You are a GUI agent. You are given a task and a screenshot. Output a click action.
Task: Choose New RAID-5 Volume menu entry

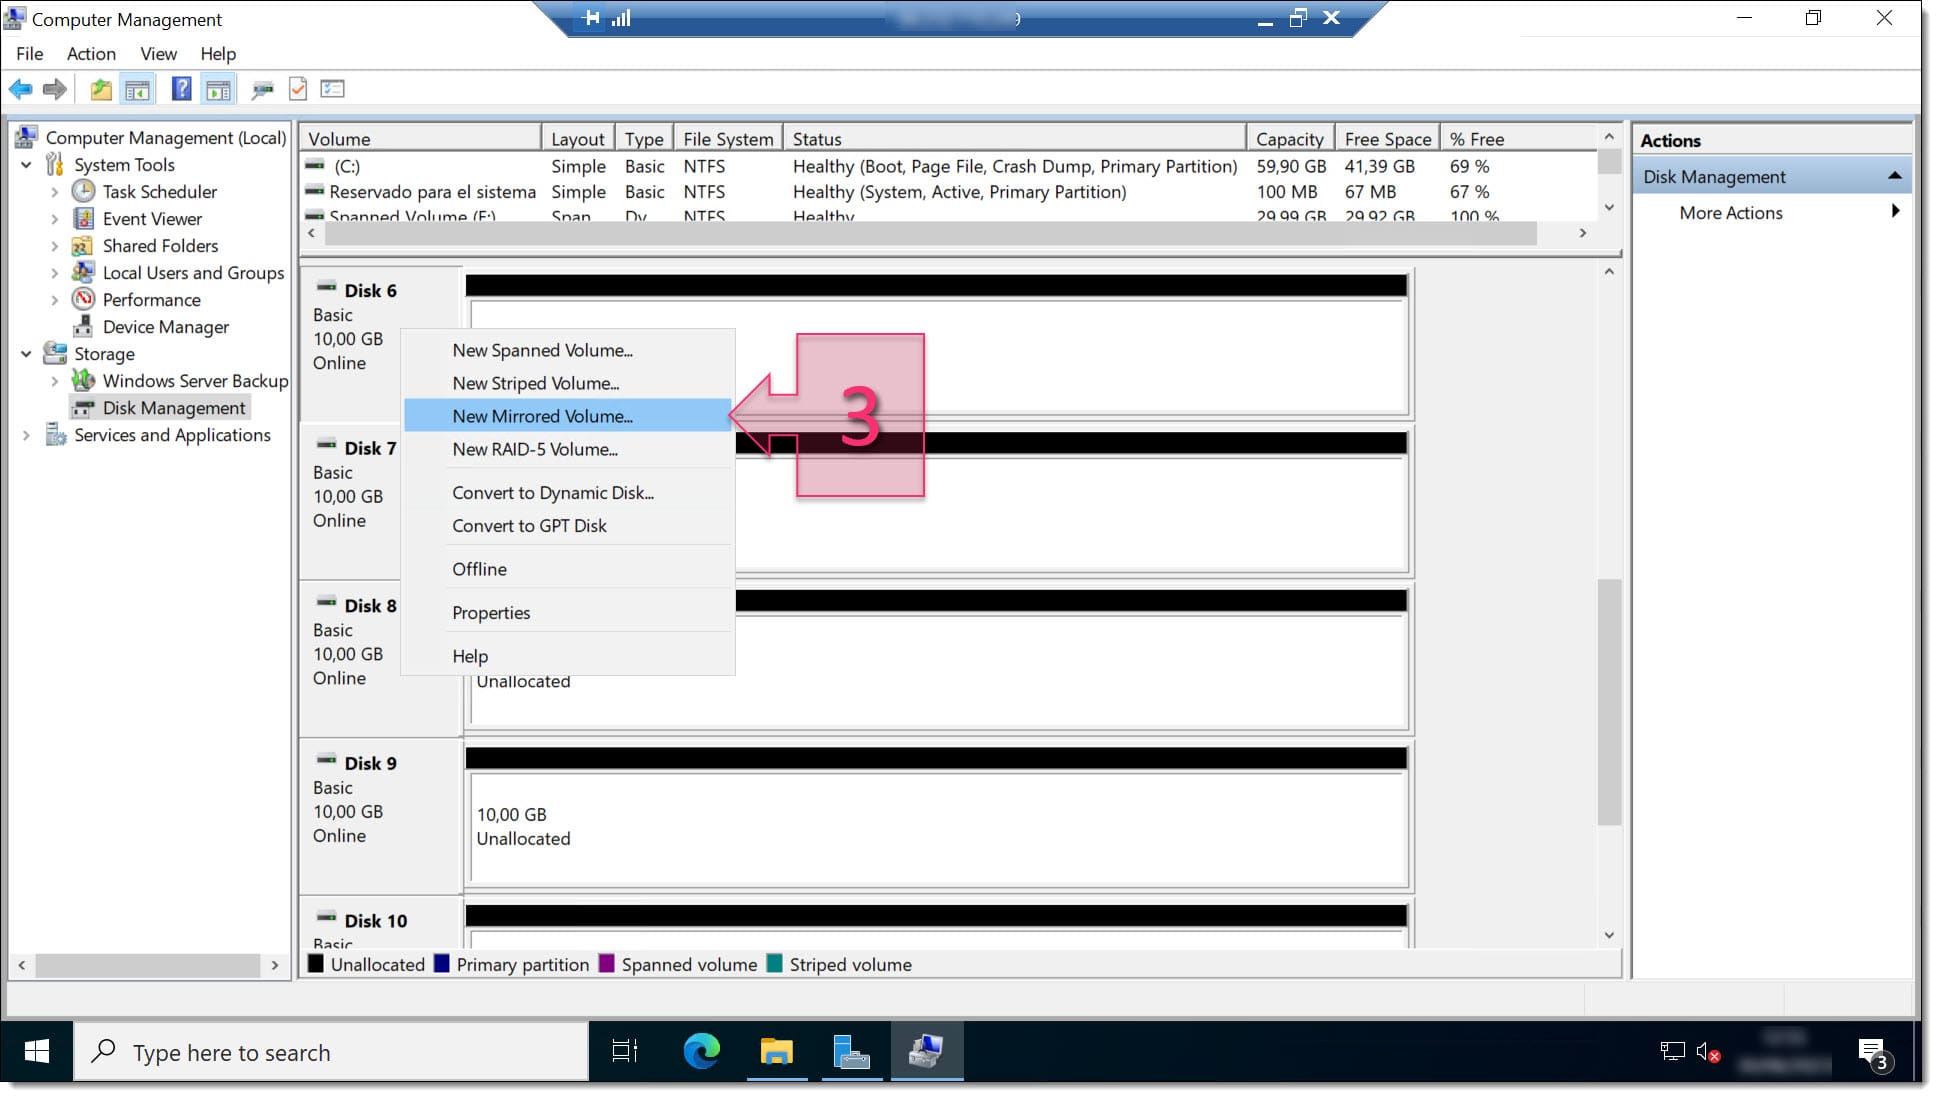click(x=568, y=449)
